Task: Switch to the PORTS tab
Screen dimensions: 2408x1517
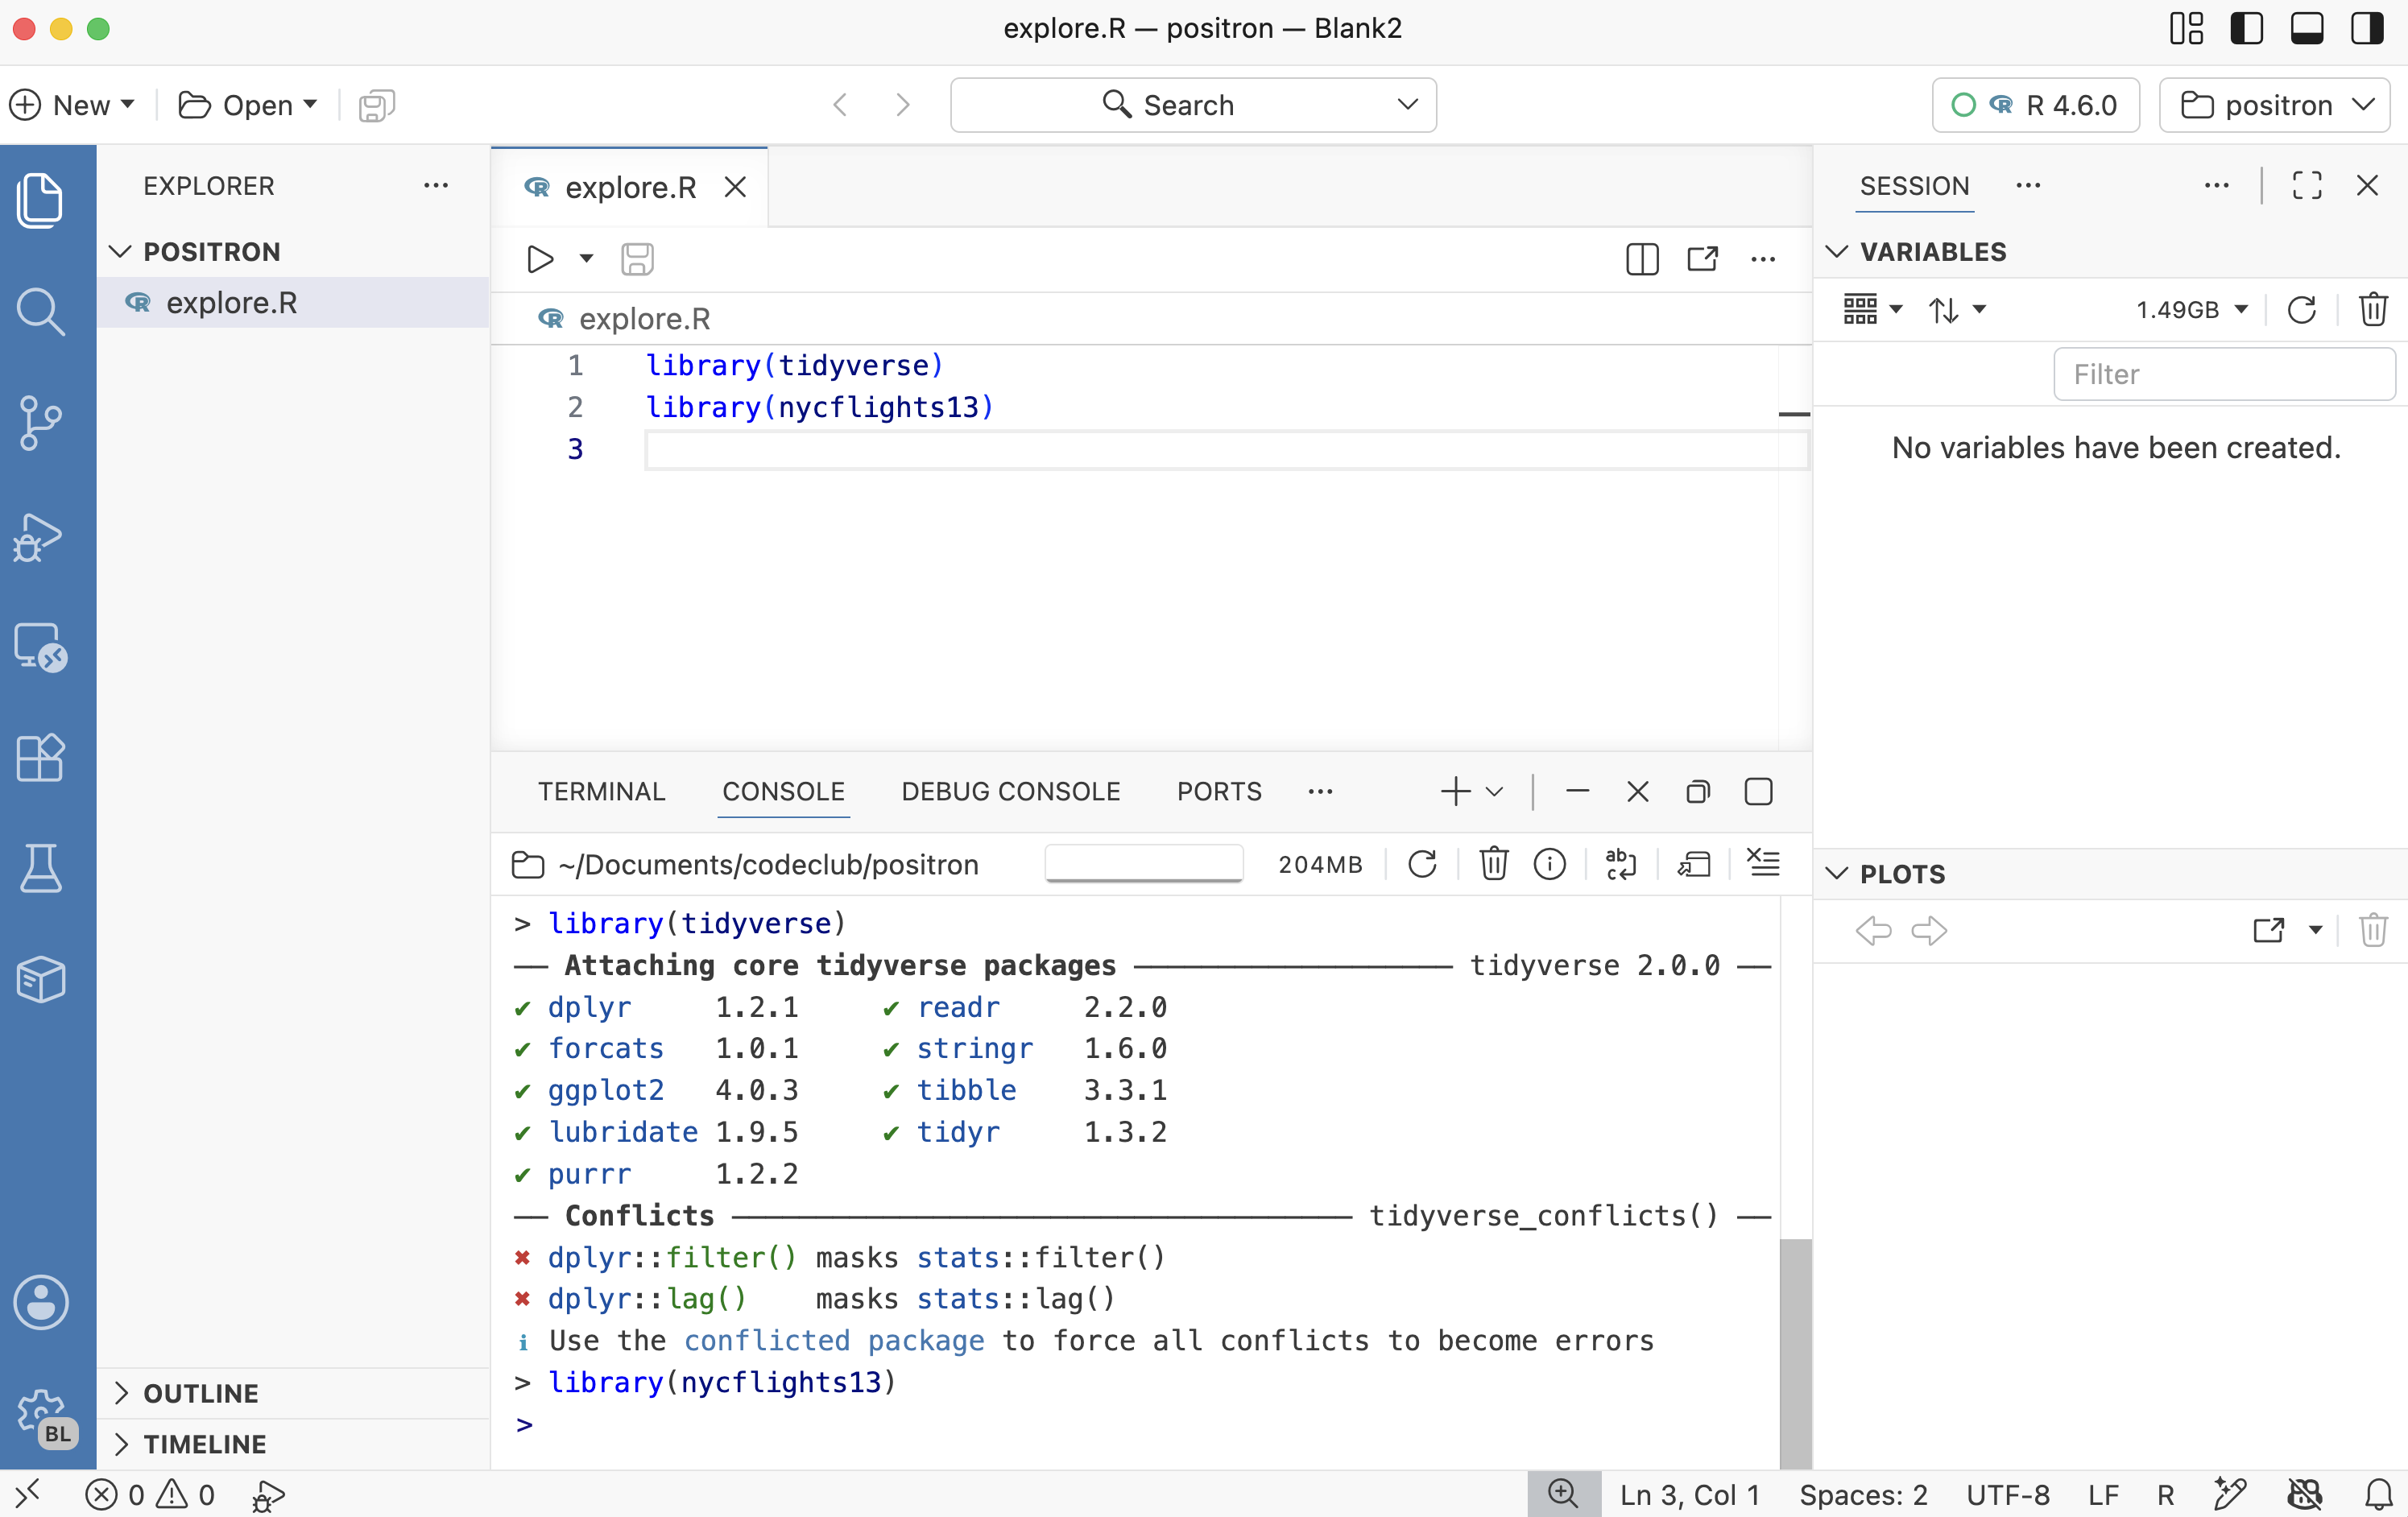Action: pos(1219,792)
